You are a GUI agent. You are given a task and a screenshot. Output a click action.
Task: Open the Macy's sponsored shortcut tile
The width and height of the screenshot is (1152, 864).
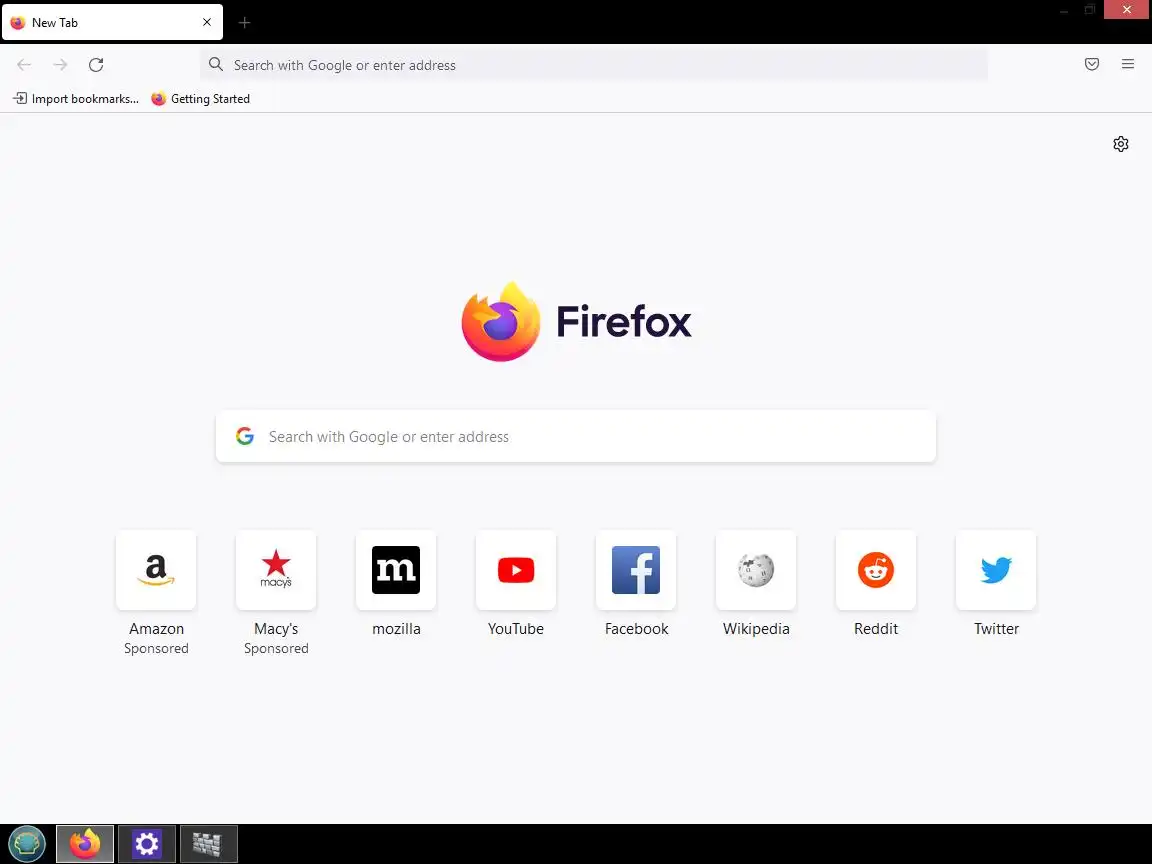tap(276, 570)
